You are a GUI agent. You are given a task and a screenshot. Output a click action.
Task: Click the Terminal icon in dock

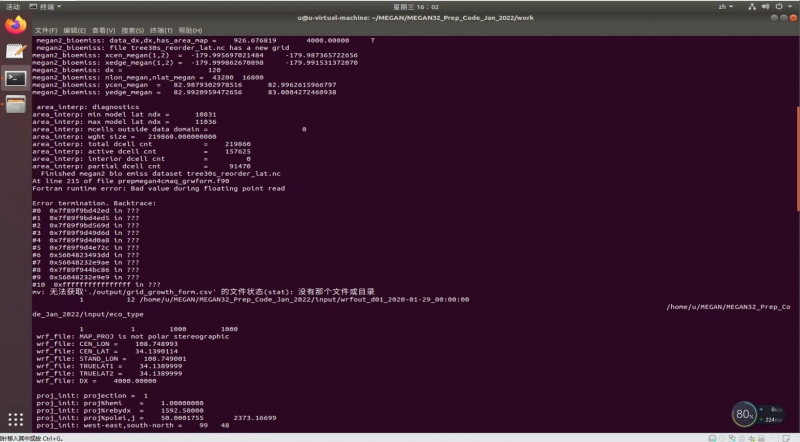tap(15, 77)
